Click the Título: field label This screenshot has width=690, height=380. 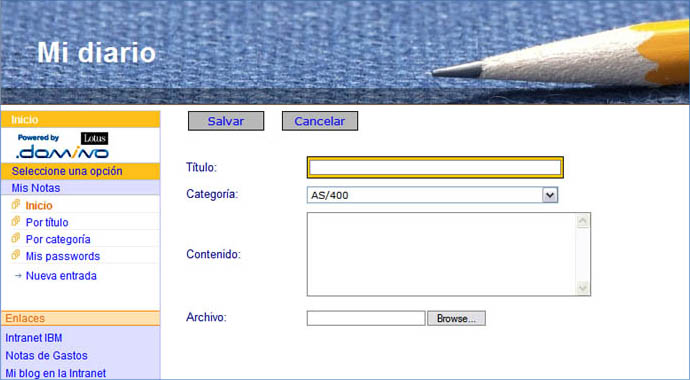click(202, 167)
